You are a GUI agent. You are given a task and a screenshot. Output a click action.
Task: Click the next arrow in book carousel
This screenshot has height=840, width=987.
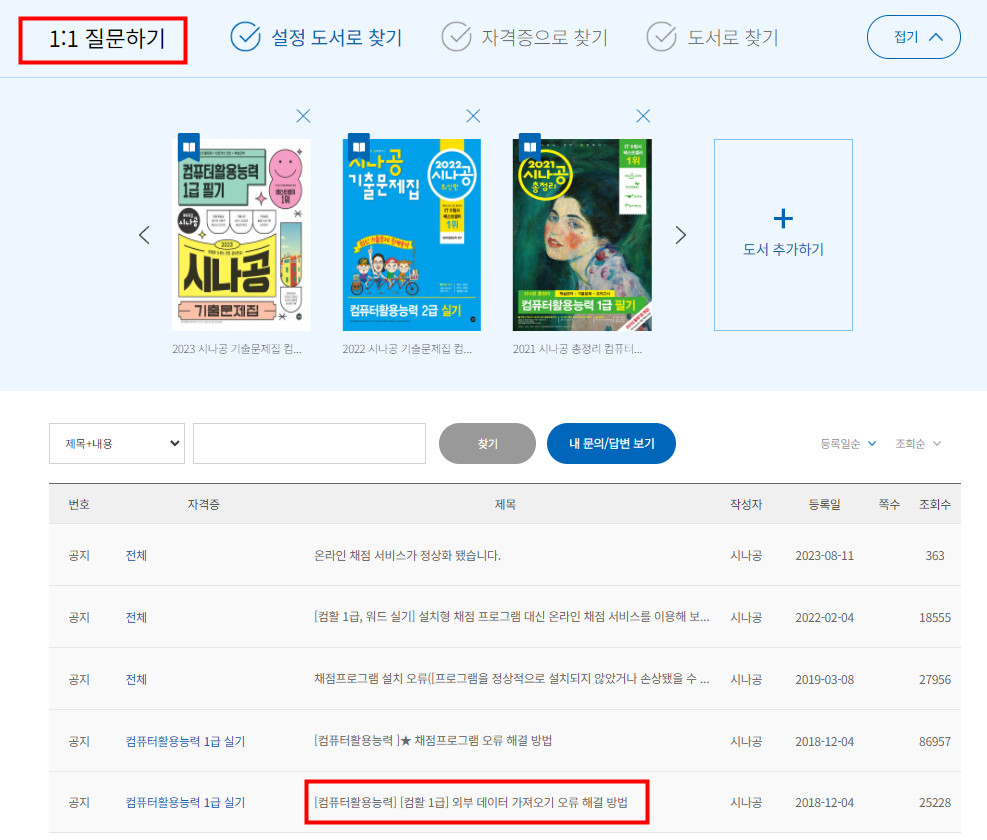point(681,235)
